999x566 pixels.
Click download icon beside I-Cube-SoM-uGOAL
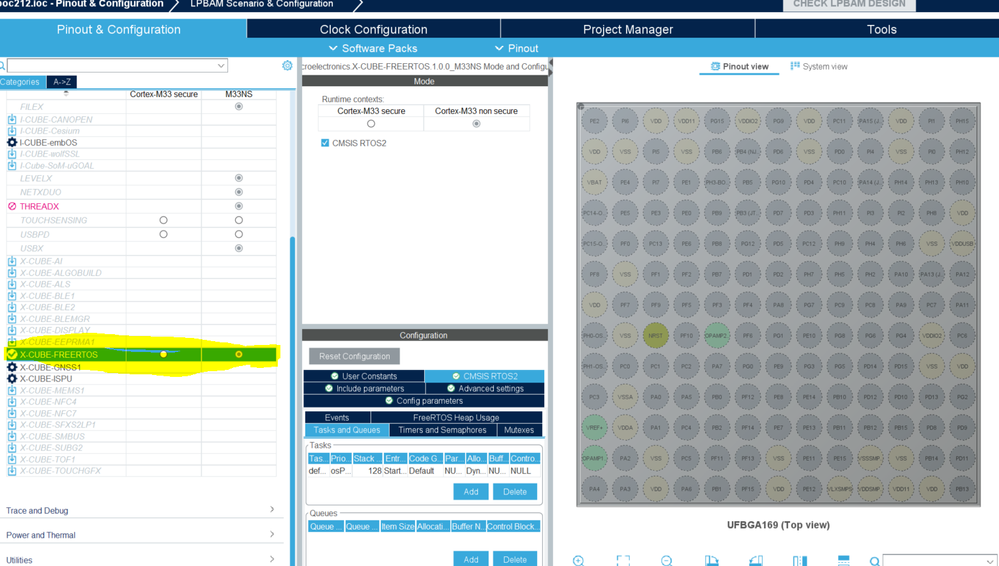[x=11, y=165]
